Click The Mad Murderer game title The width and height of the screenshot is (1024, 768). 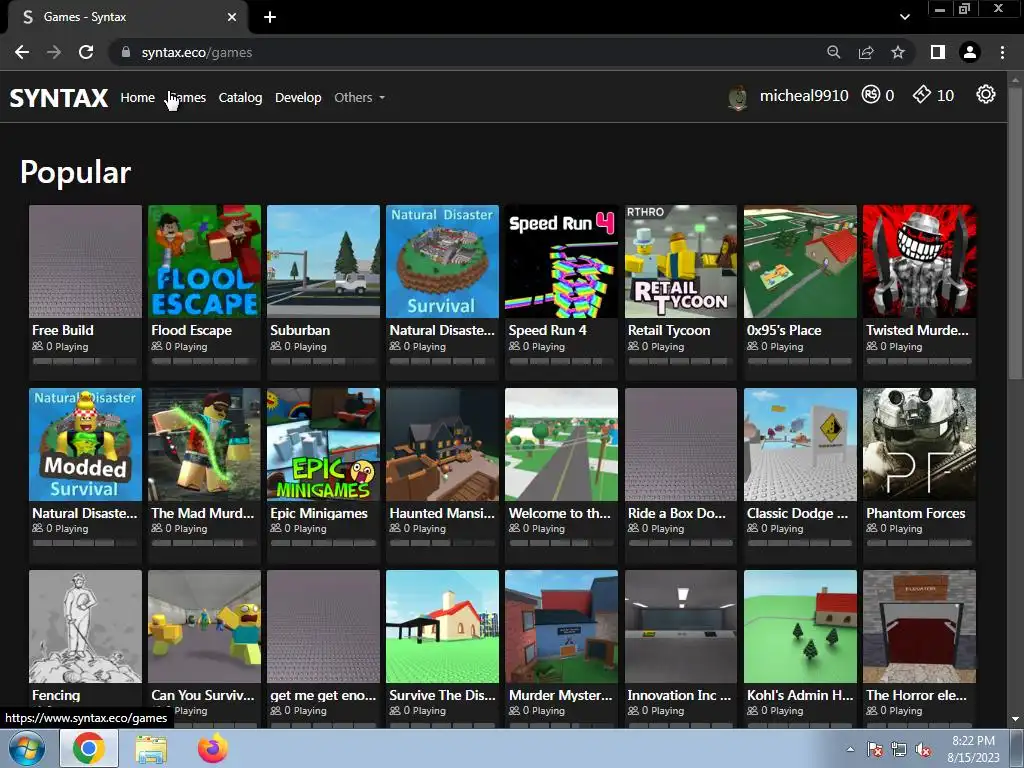point(202,513)
